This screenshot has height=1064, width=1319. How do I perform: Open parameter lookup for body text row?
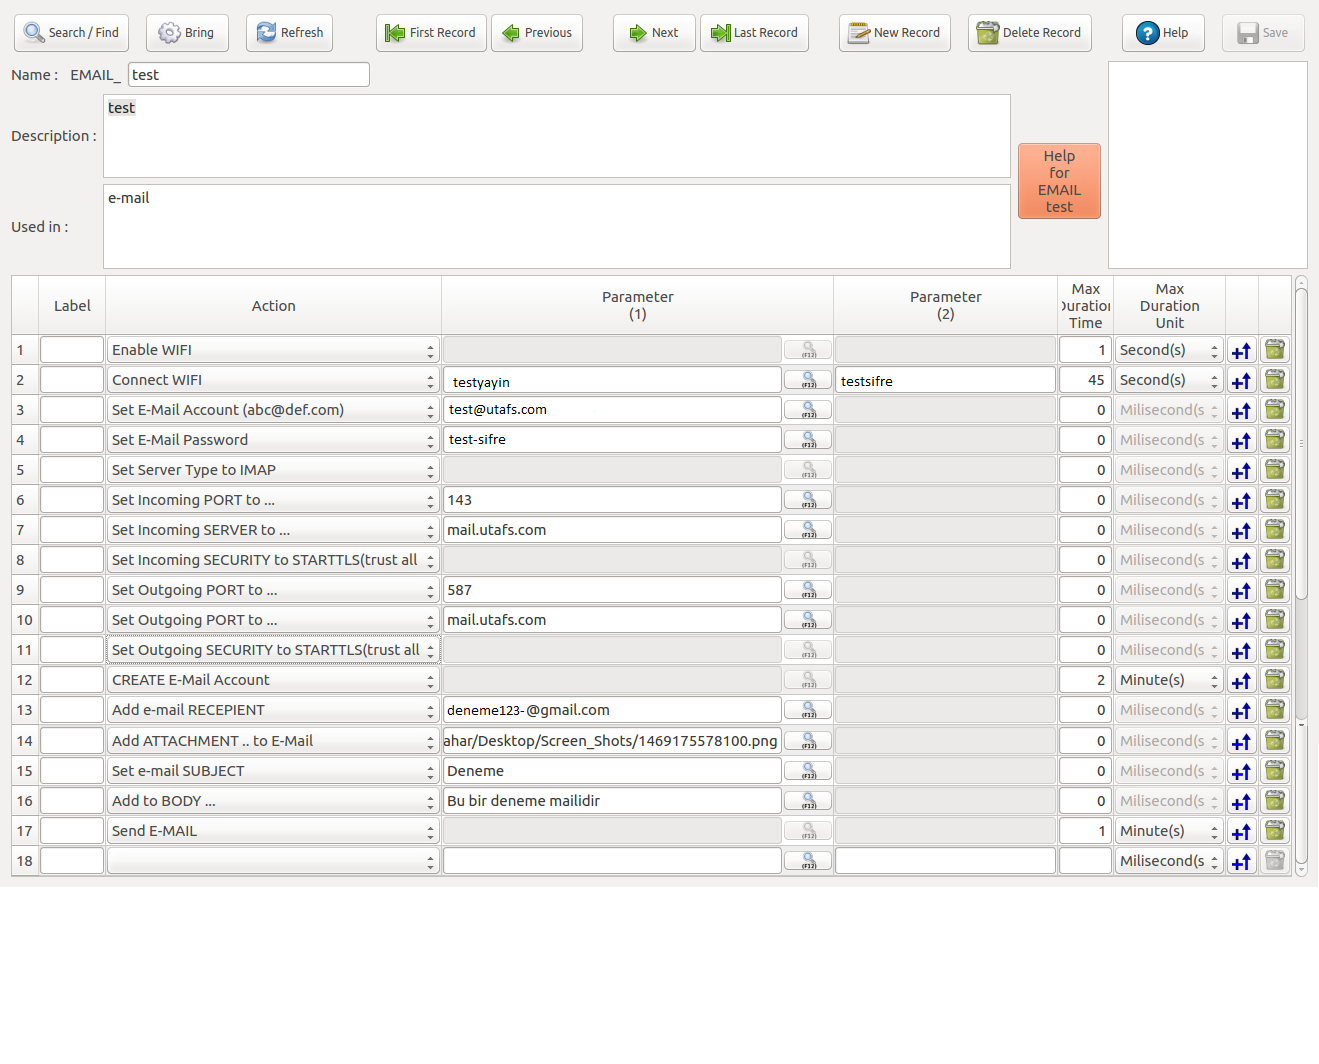pos(808,801)
